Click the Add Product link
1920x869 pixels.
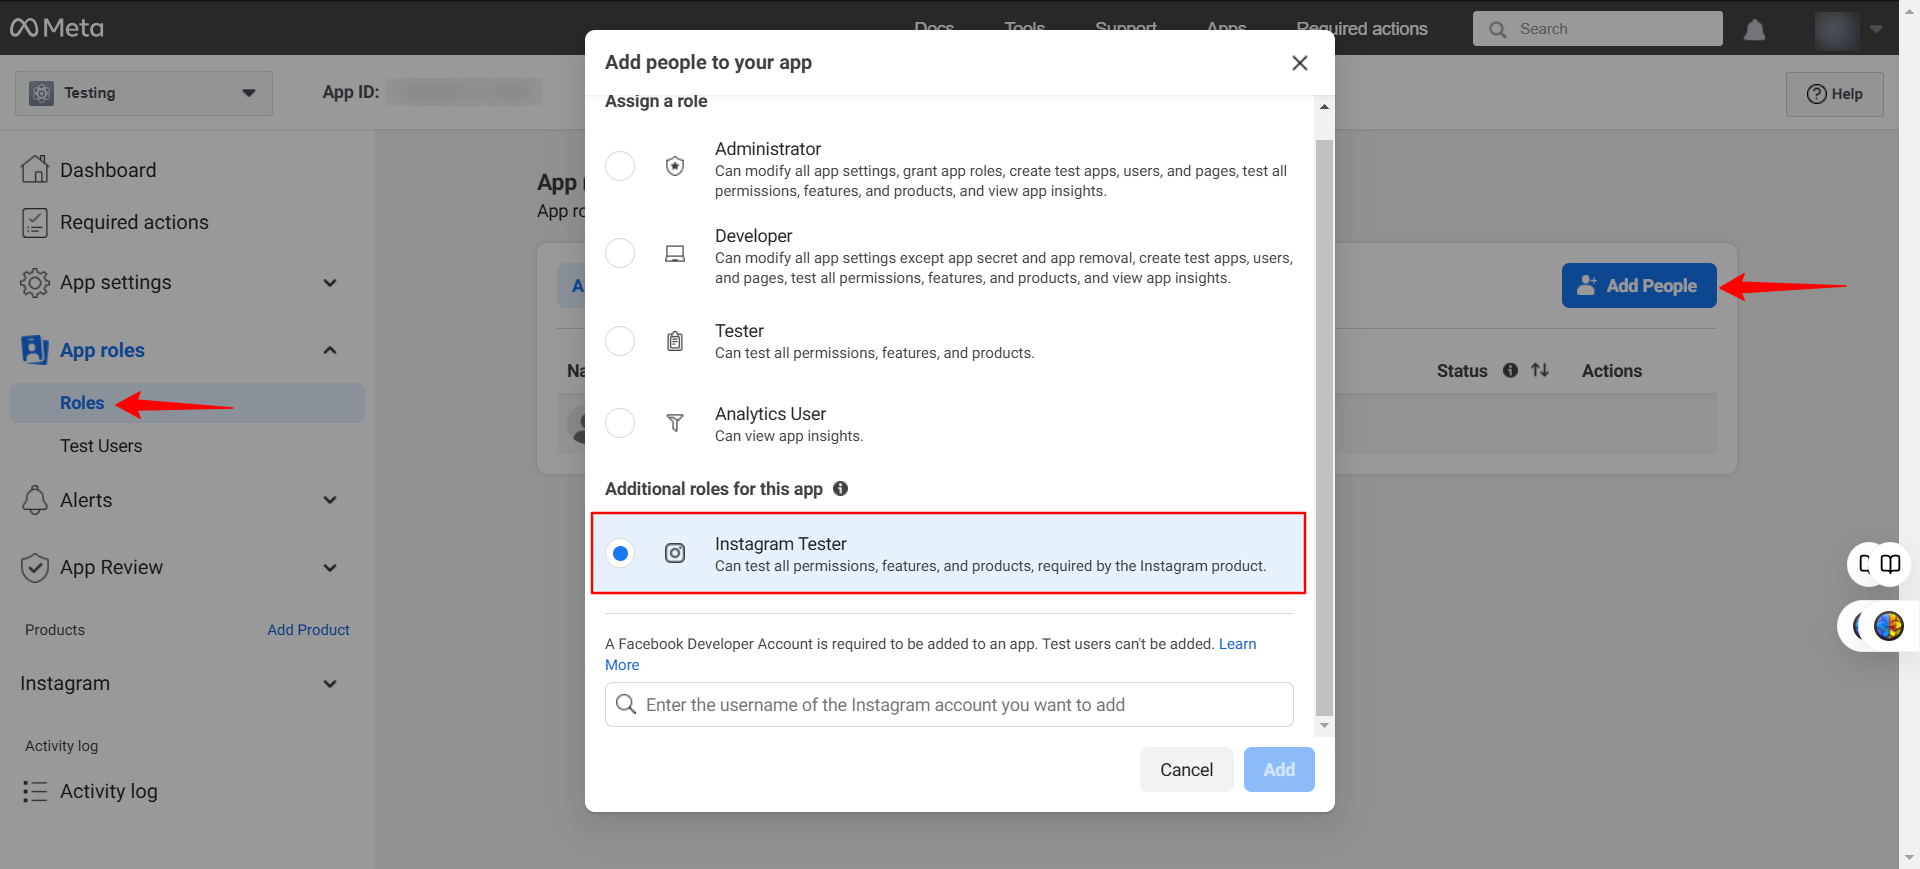pyautogui.click(x=308, y=630)
